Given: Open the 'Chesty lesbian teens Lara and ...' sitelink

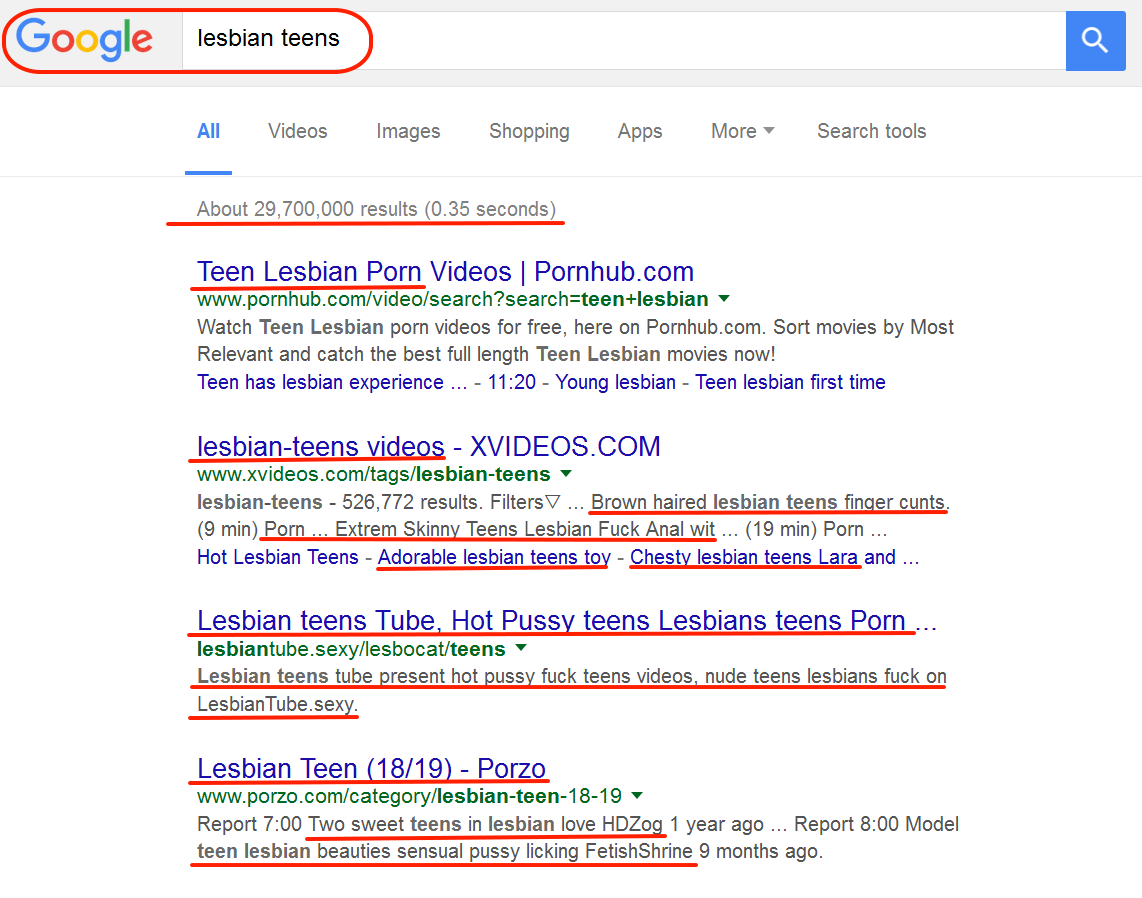Looking at the screenshot, I should [x=774, y=557].
